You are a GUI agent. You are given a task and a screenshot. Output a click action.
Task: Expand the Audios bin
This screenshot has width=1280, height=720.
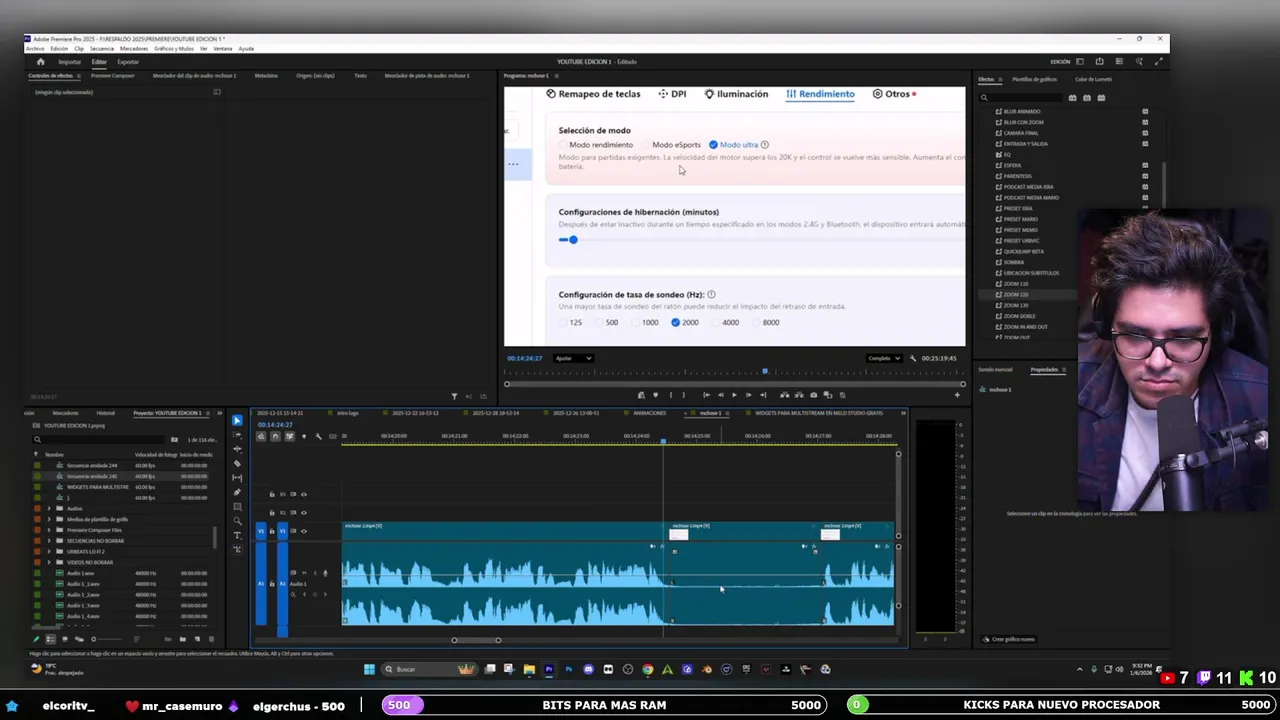click(x=49, y=508)
